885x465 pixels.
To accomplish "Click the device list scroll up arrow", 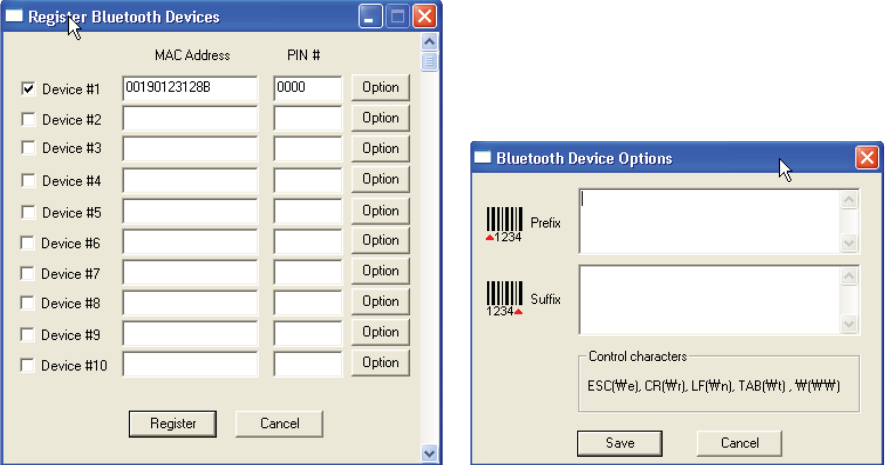I will pyautogui.click(x=430, y=42).
